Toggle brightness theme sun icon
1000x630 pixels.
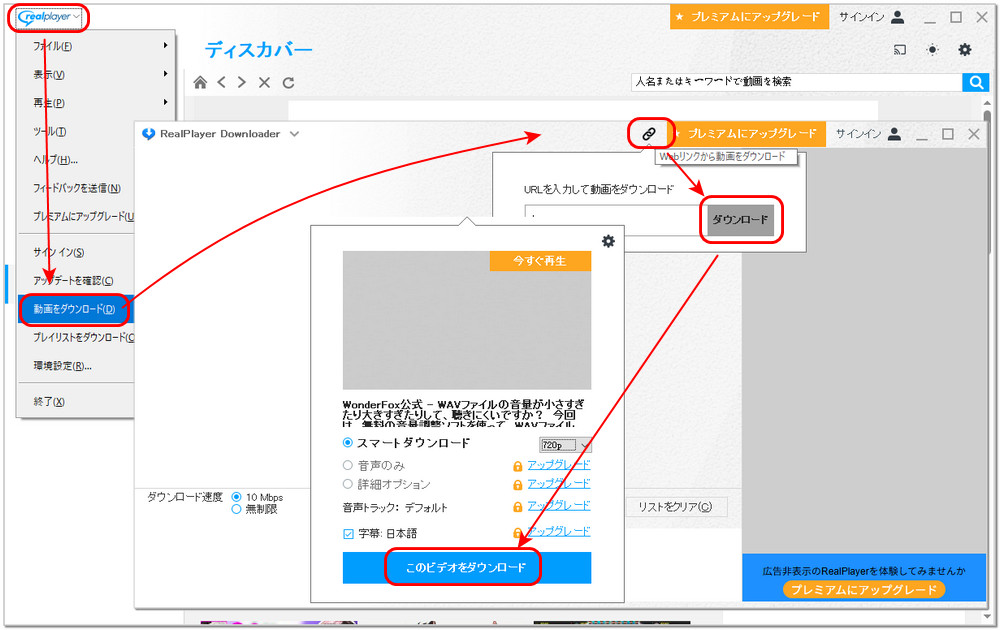(932, 50)
